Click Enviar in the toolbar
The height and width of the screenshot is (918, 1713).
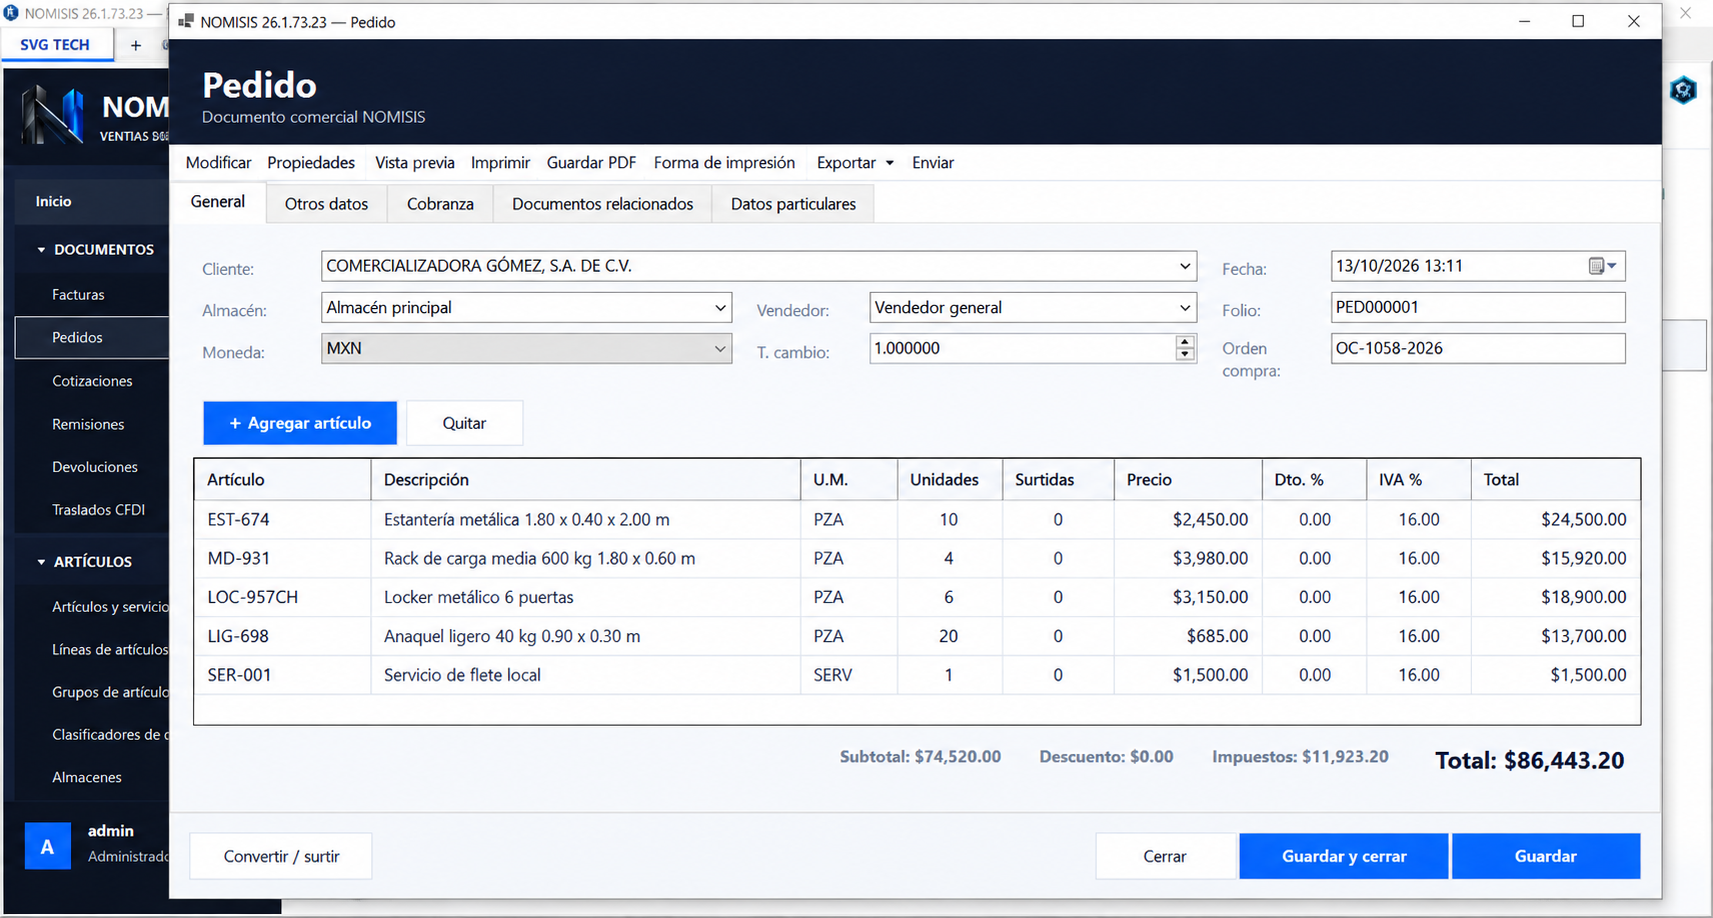coord(932,163)
